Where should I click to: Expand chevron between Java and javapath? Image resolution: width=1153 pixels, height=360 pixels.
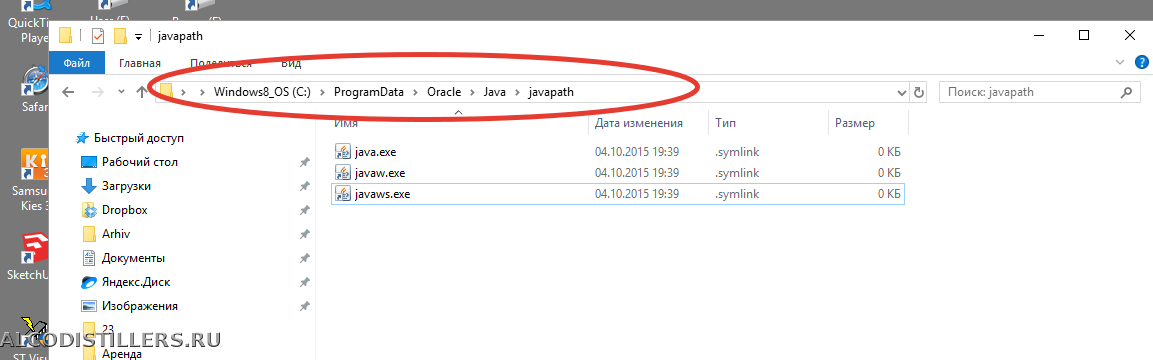517,92
